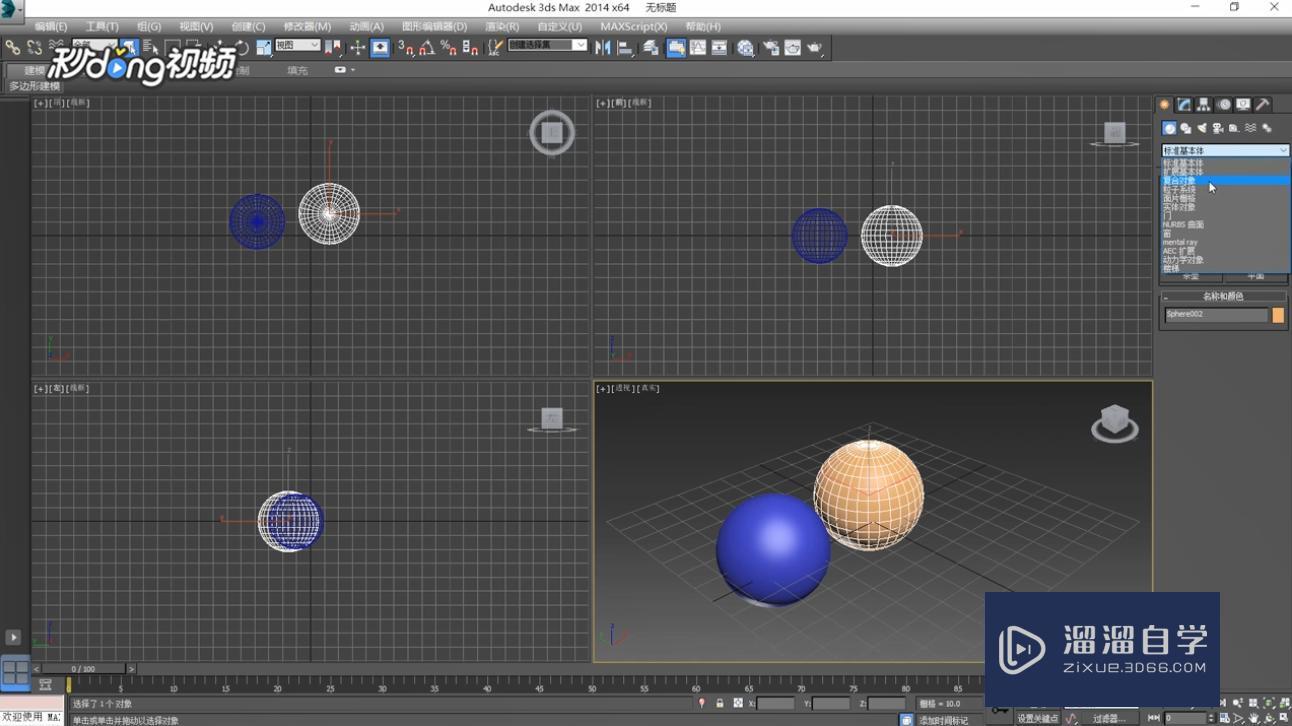
Task: Enable angle snap toggle
Action: [x=427, y=48]
